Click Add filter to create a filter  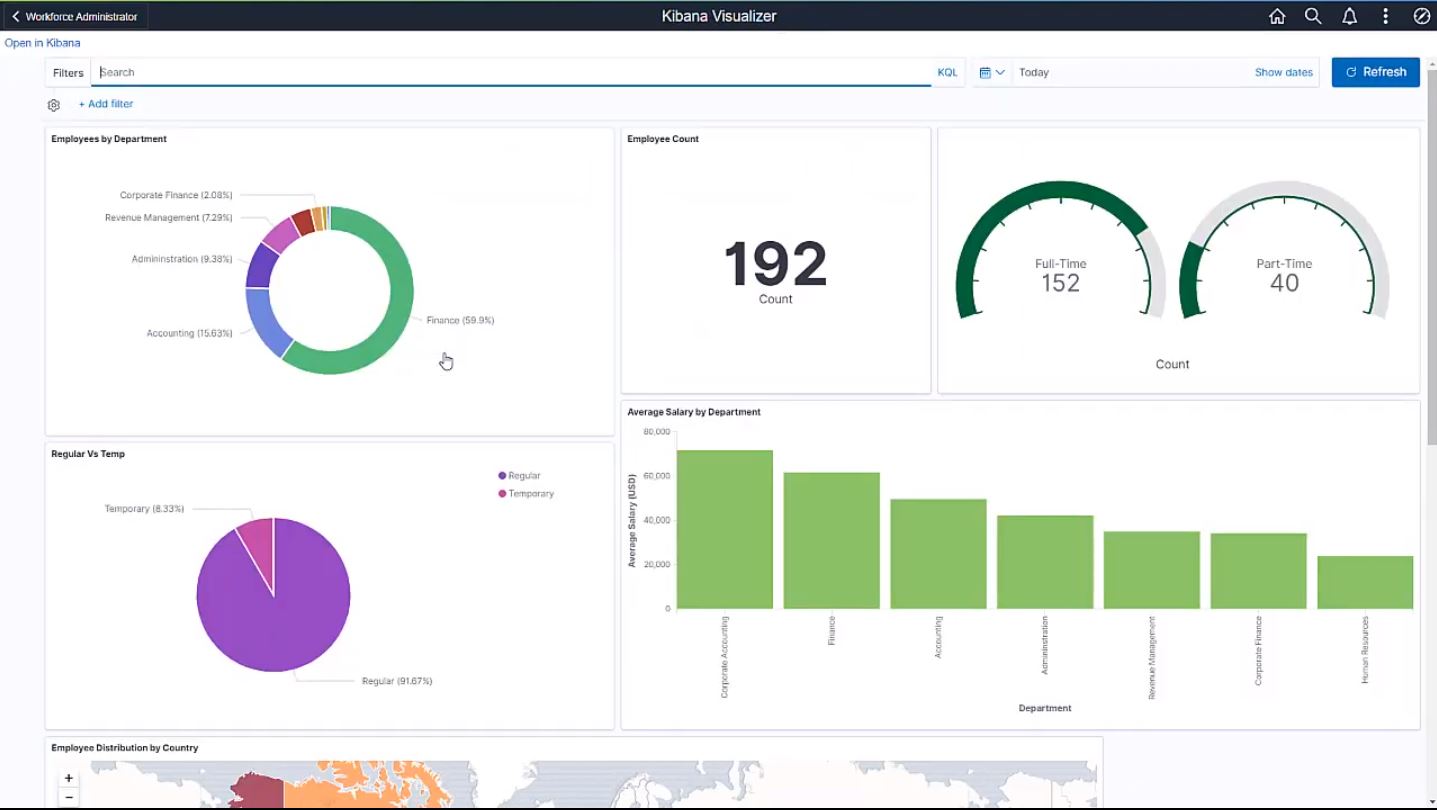[x=105, y=103]
